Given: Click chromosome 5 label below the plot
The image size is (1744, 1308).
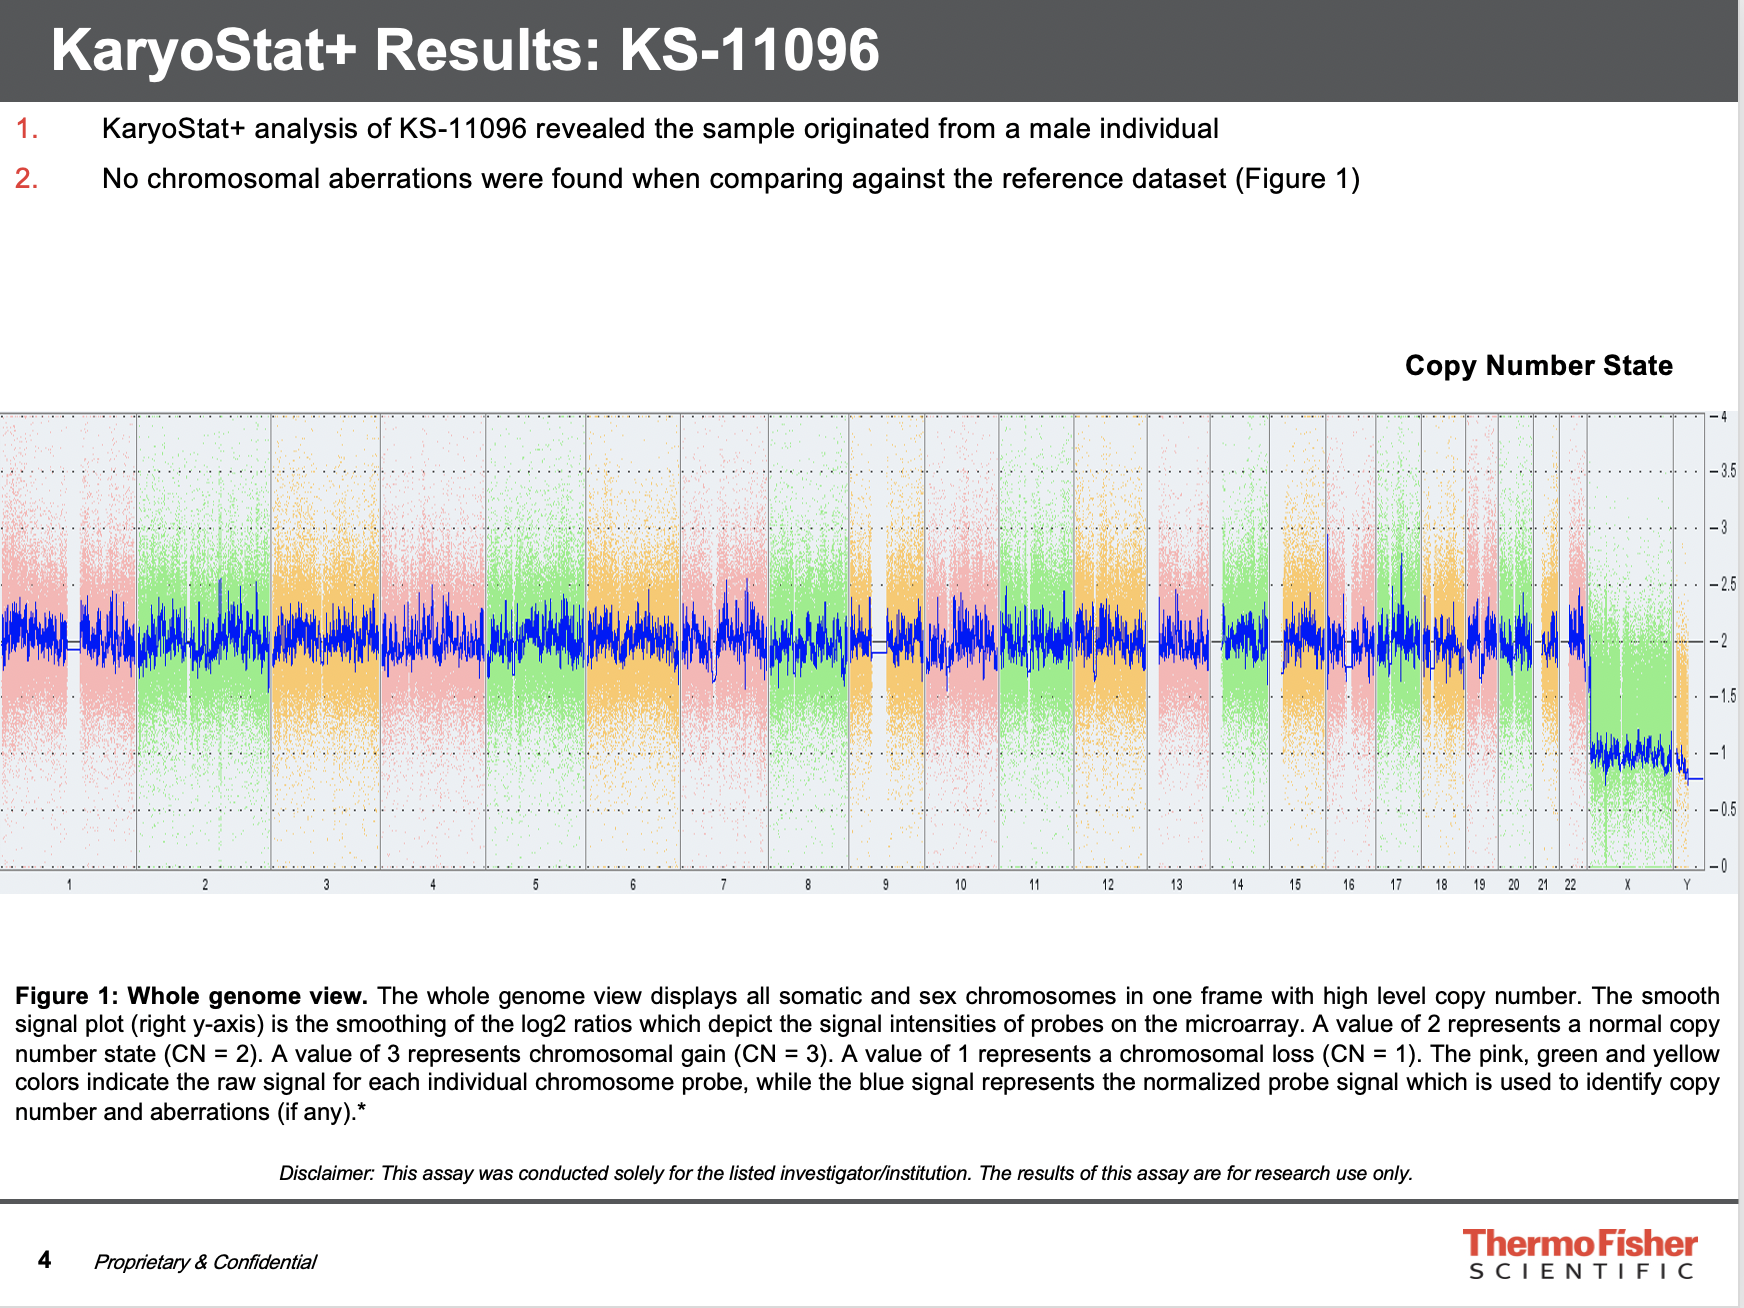Looking at the screenshot, I should tap(536, 885).
